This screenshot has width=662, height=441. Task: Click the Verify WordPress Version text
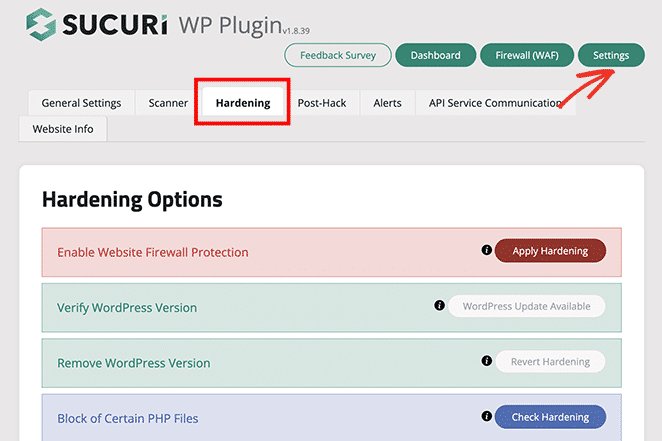coord(127,308)
